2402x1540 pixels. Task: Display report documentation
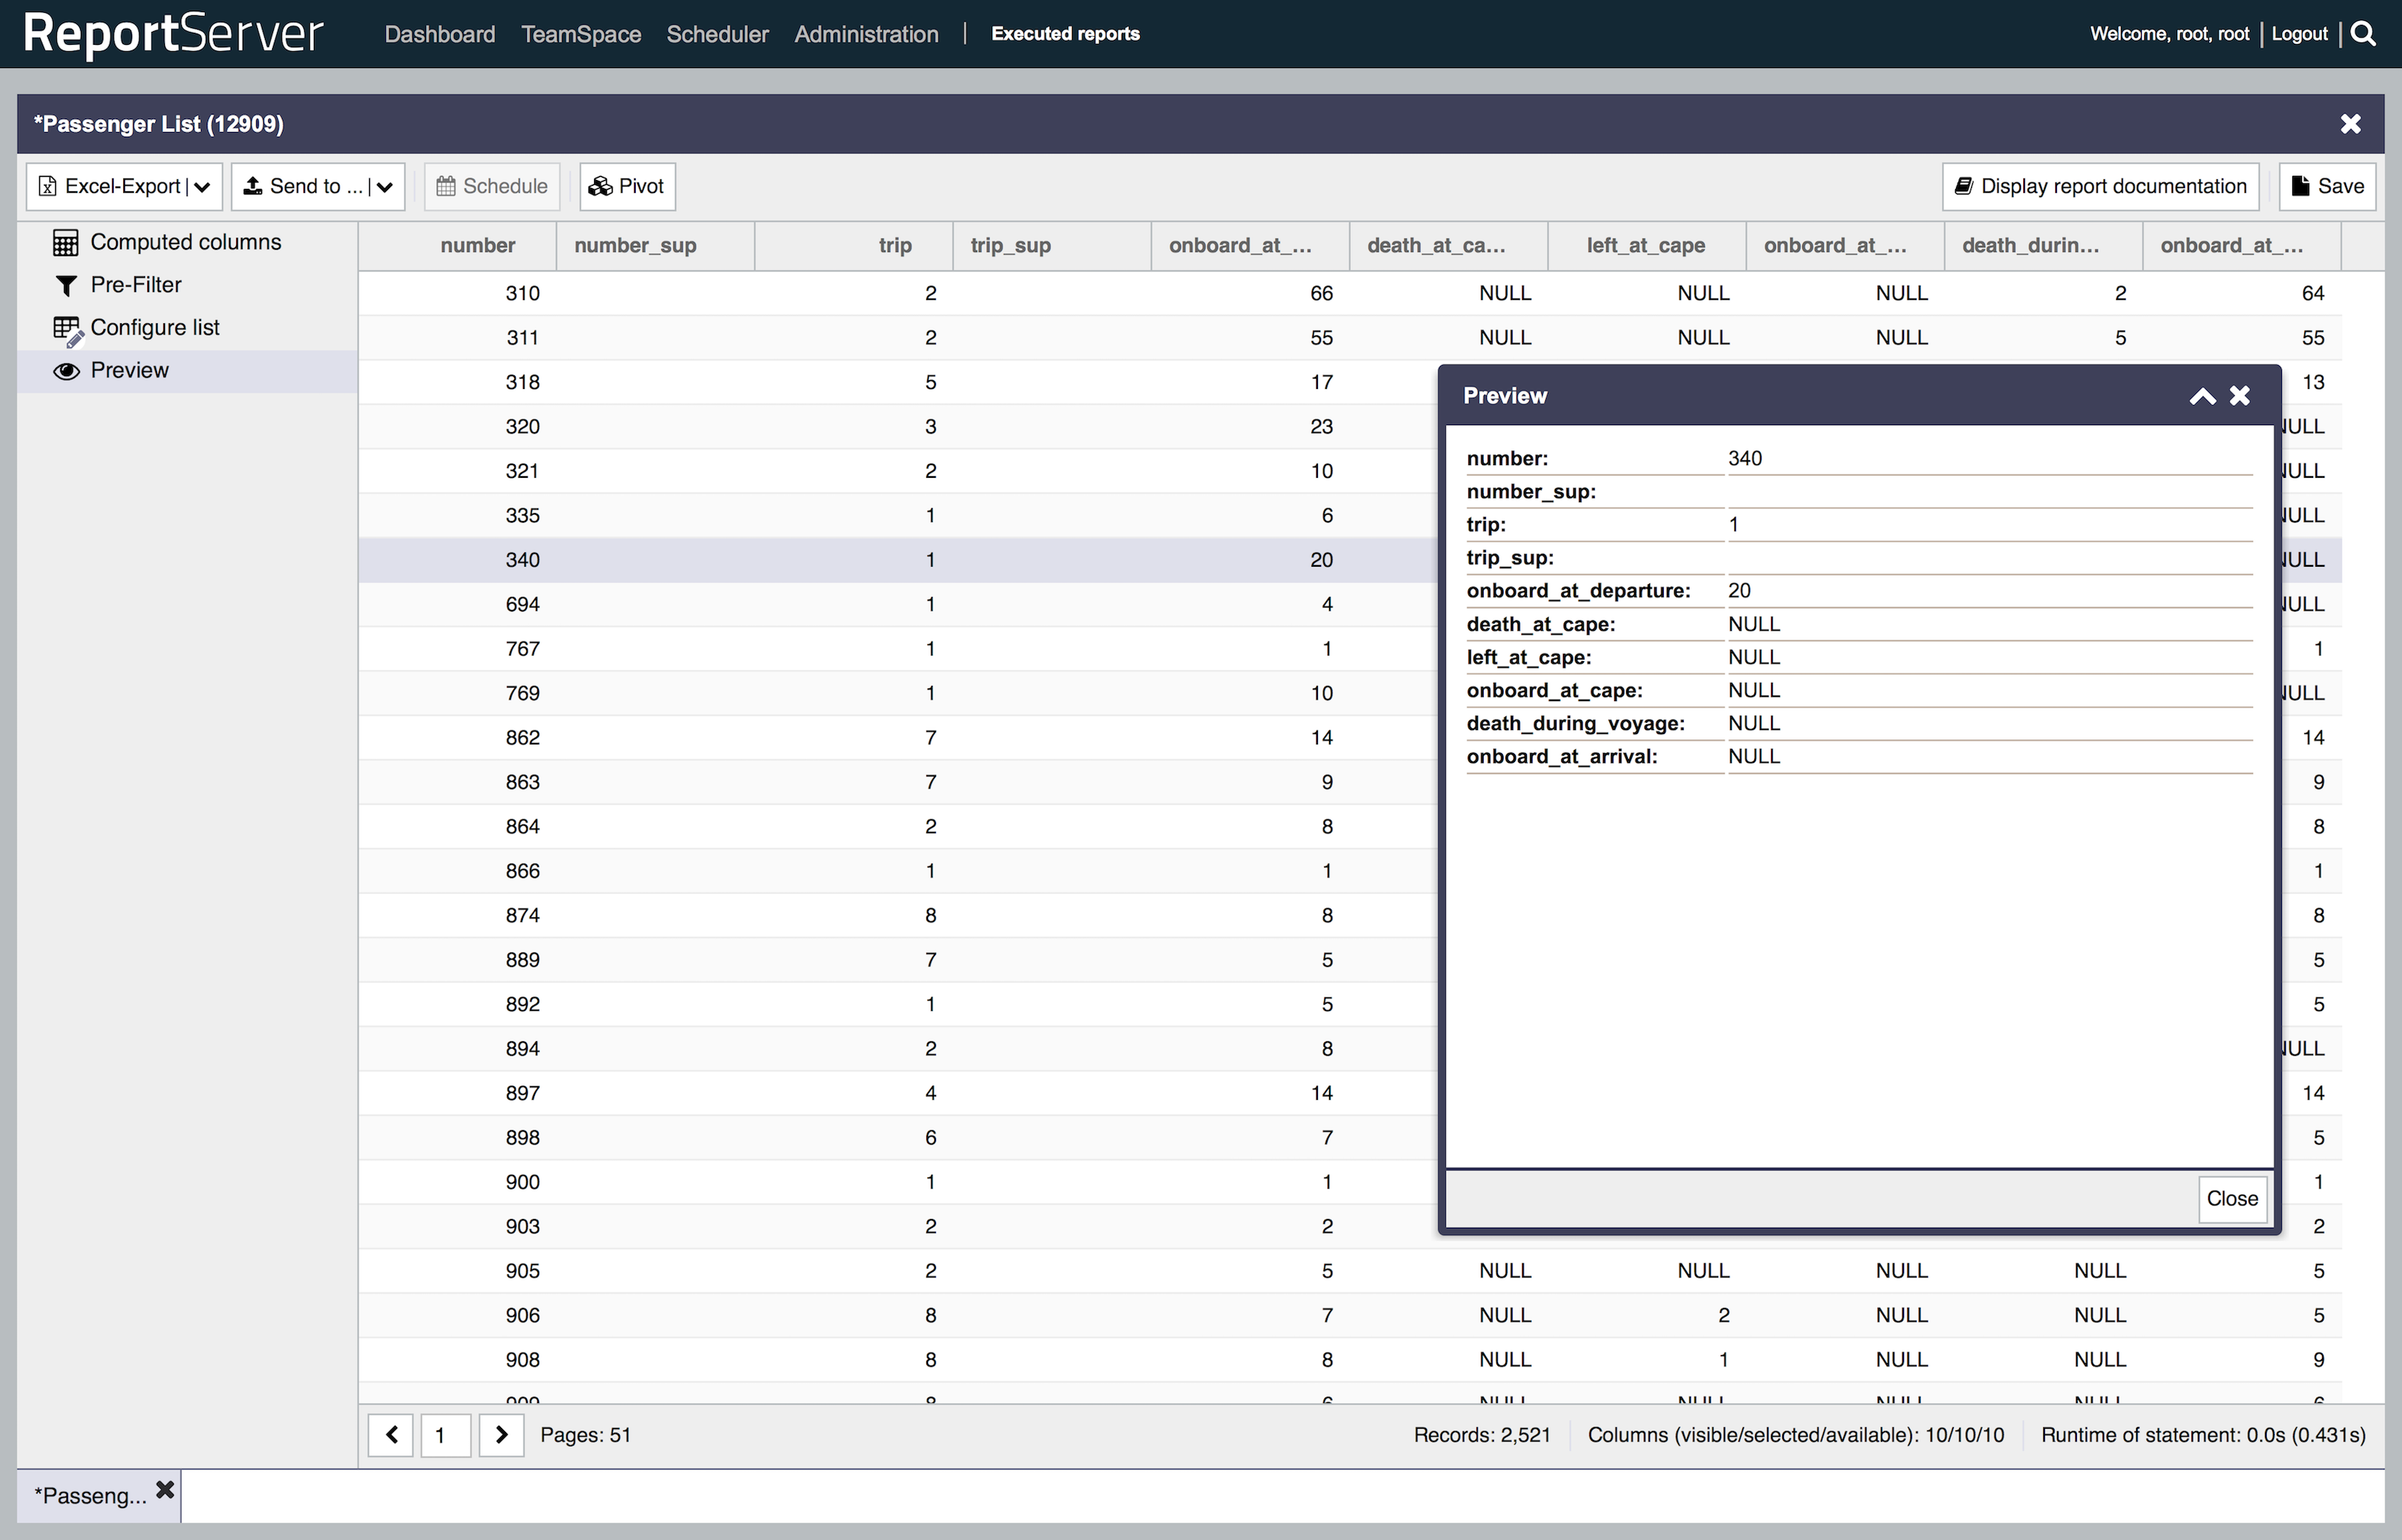(x=2099, y=187)
